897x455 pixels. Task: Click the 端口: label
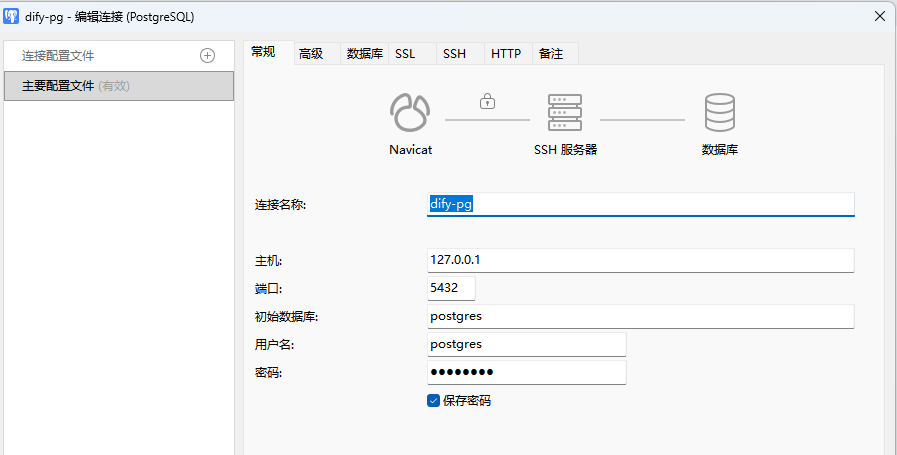coord(268,289)
